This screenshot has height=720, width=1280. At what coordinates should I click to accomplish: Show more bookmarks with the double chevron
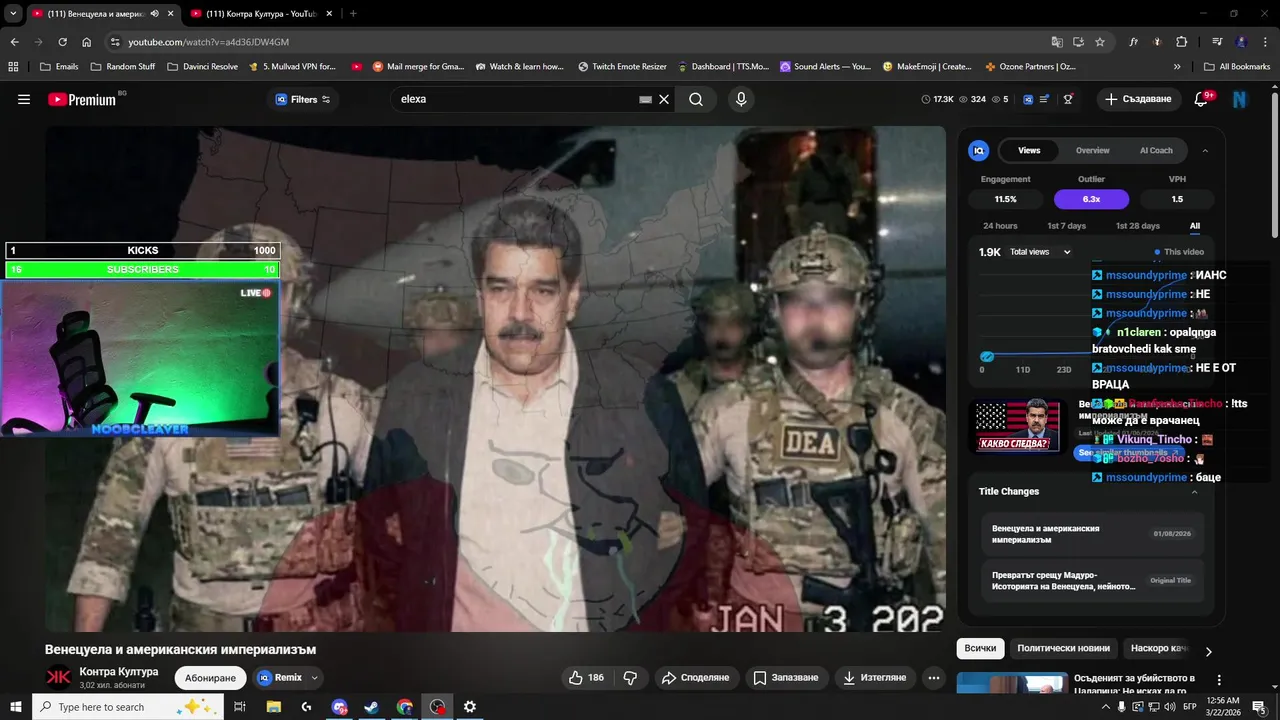(1177, 66)
